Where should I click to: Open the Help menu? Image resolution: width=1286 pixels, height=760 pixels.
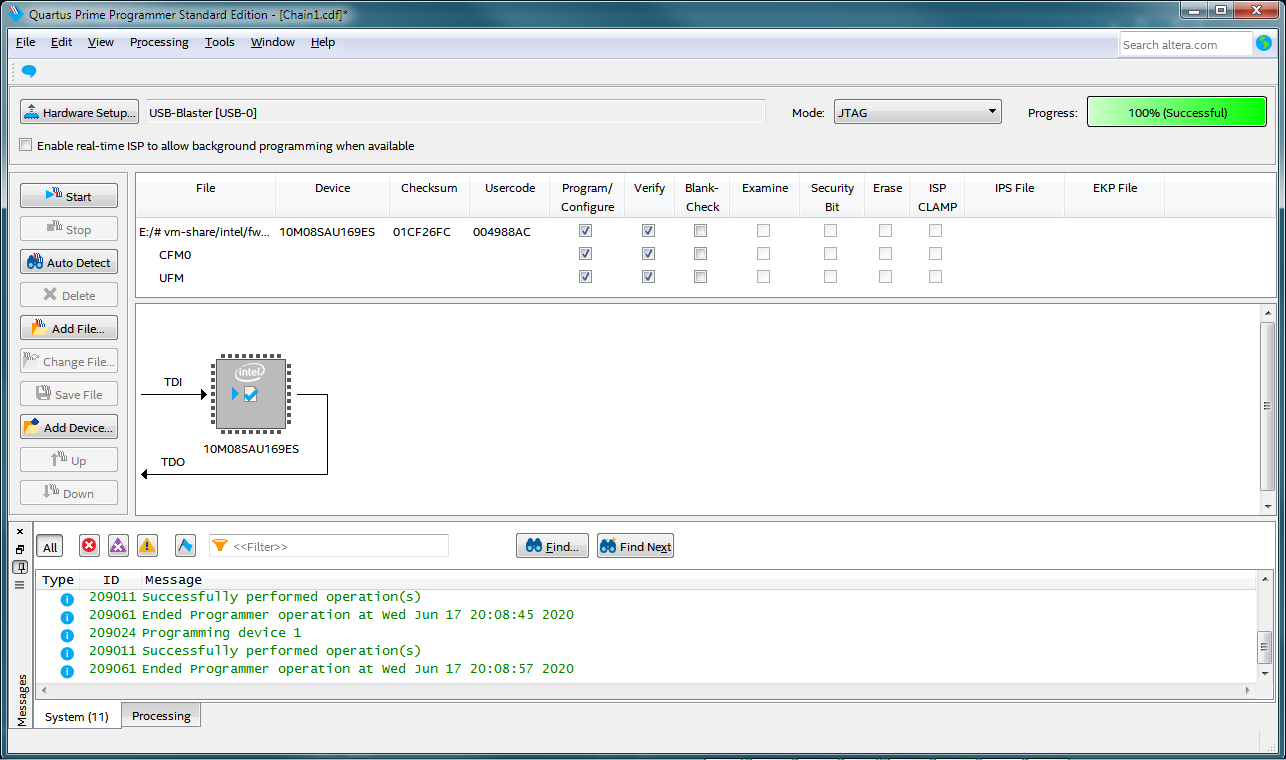pyautogui.click(x=323, y=42)
